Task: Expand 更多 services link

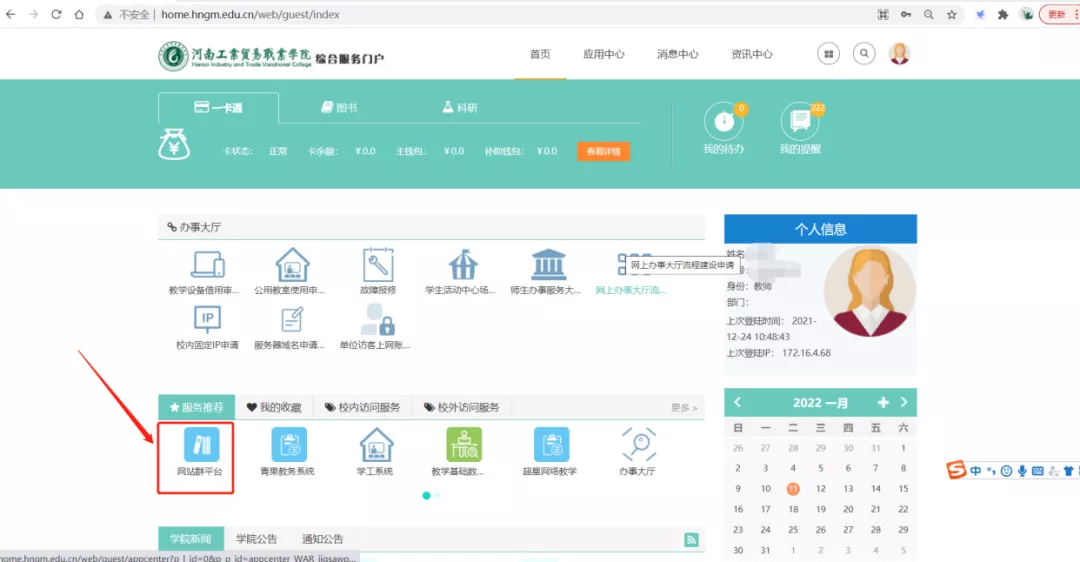Action: point(684,408)
